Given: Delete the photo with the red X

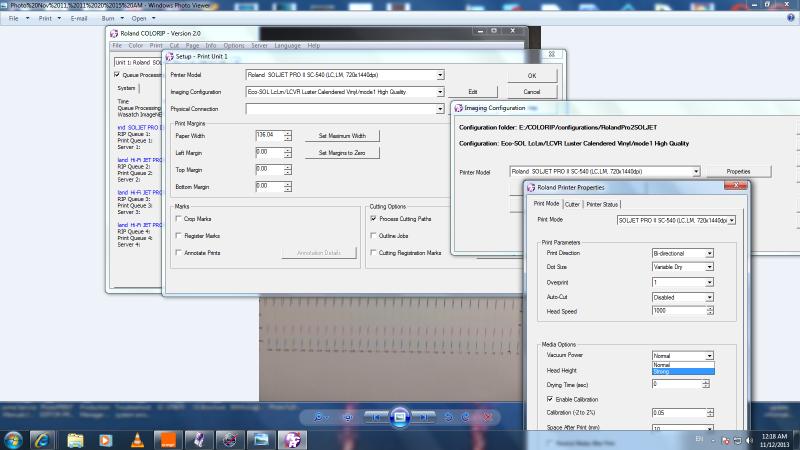Looking at the screenshot, I should (x=488, y=417).
